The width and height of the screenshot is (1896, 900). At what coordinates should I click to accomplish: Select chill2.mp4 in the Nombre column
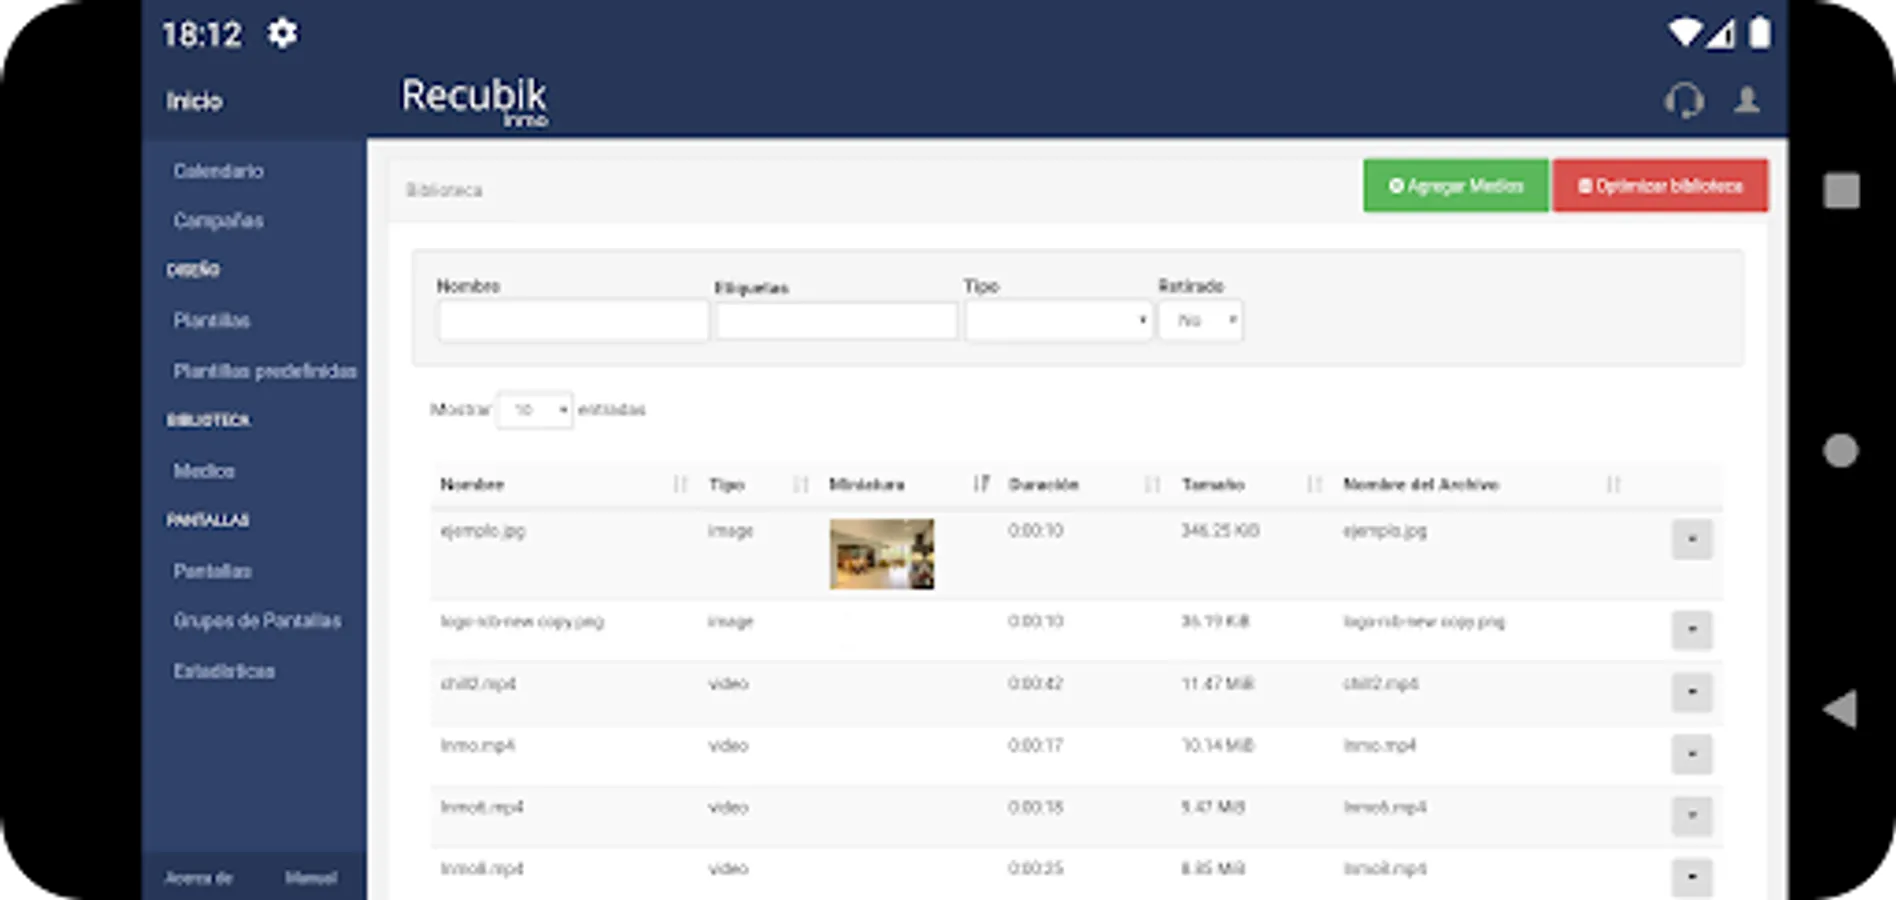[x=478, y=684]
